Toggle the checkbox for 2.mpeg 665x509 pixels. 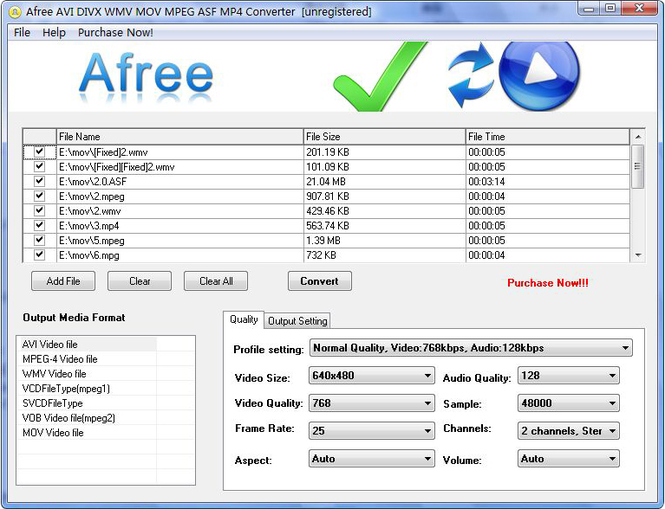click(x=39, y=196)
